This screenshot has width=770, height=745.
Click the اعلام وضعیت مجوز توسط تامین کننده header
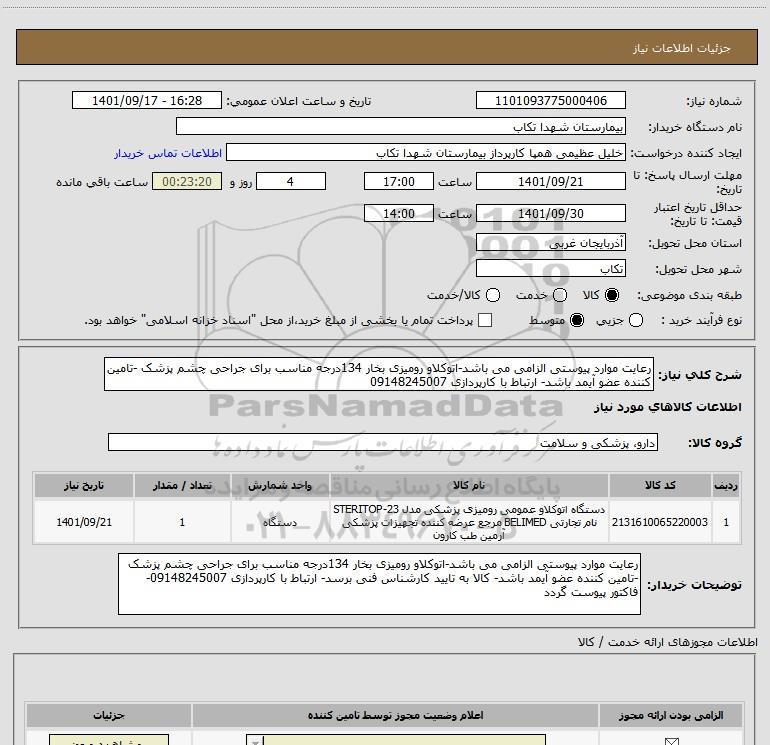[395, 716]
